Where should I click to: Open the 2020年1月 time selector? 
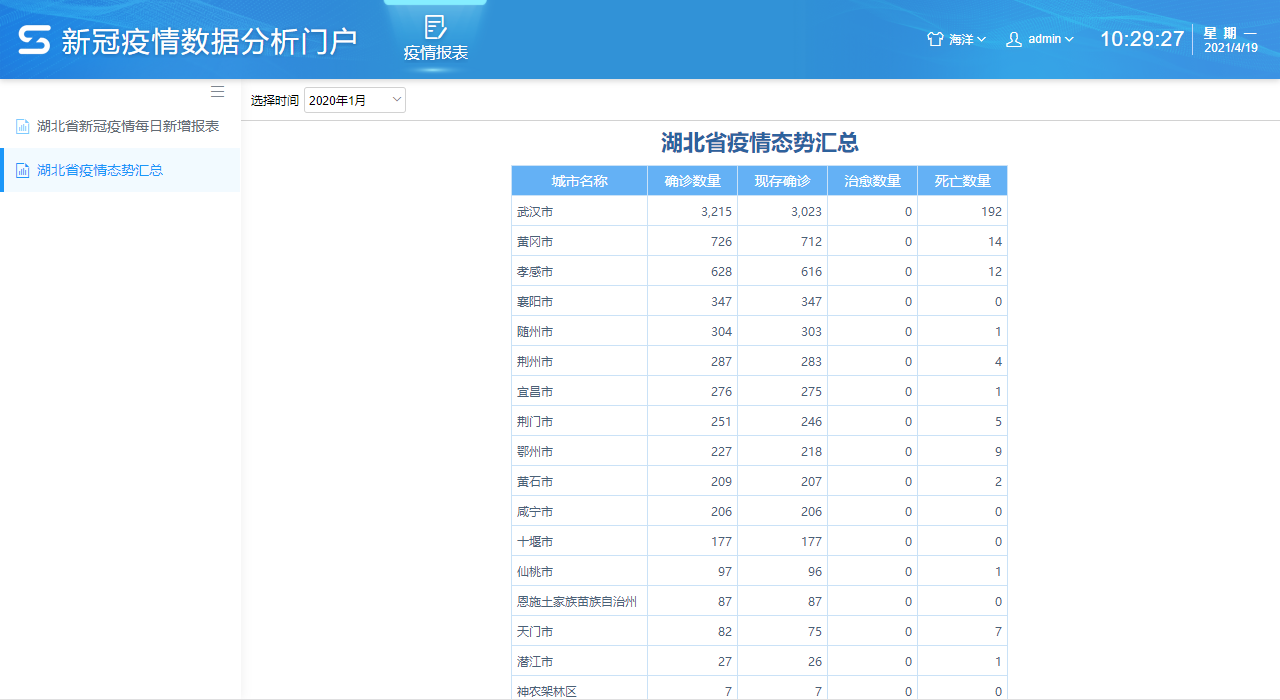click(x=355, y=100)
